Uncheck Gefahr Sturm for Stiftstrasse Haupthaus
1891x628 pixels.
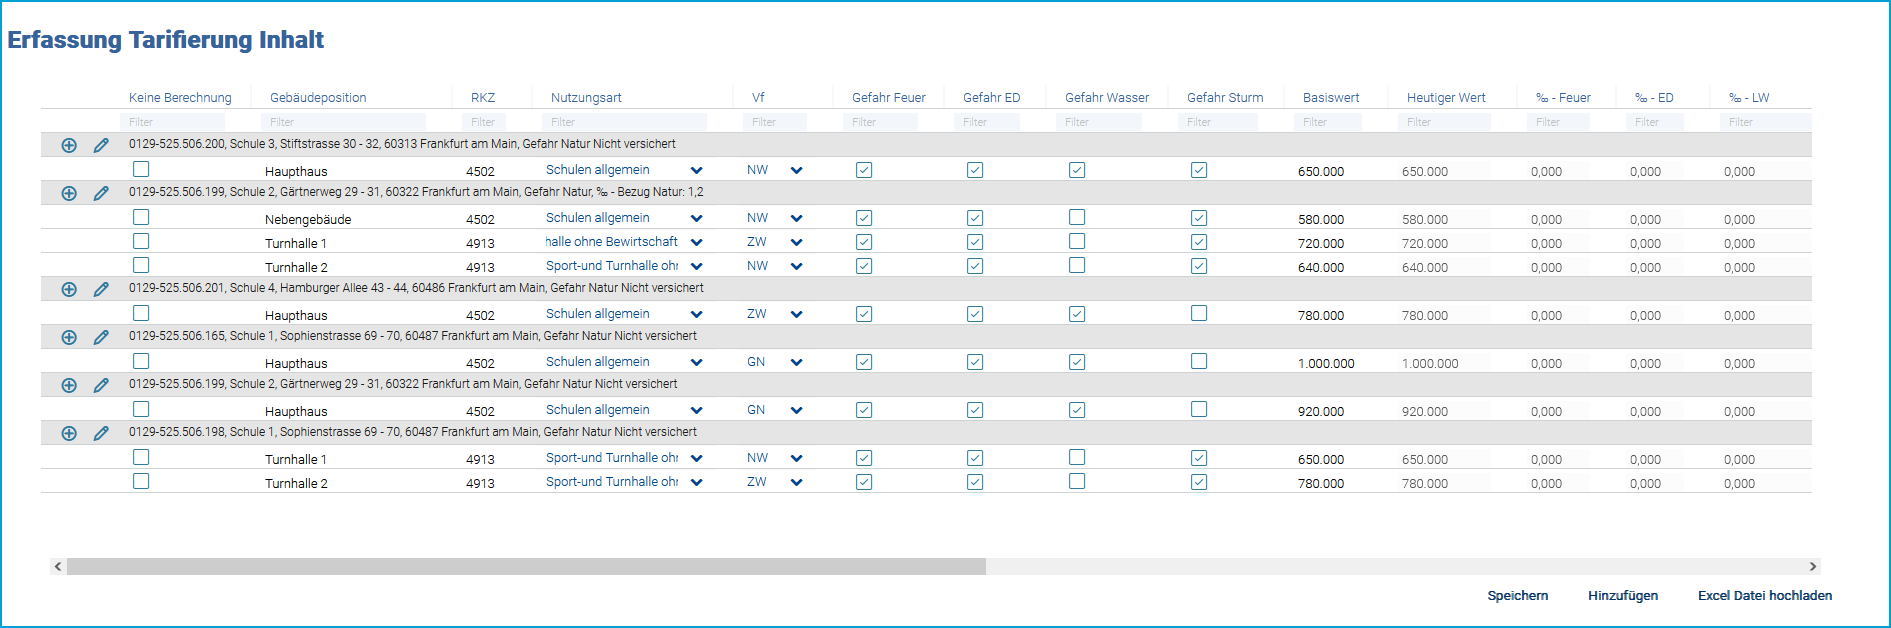pyautogui.click(x=1199, y=170)
